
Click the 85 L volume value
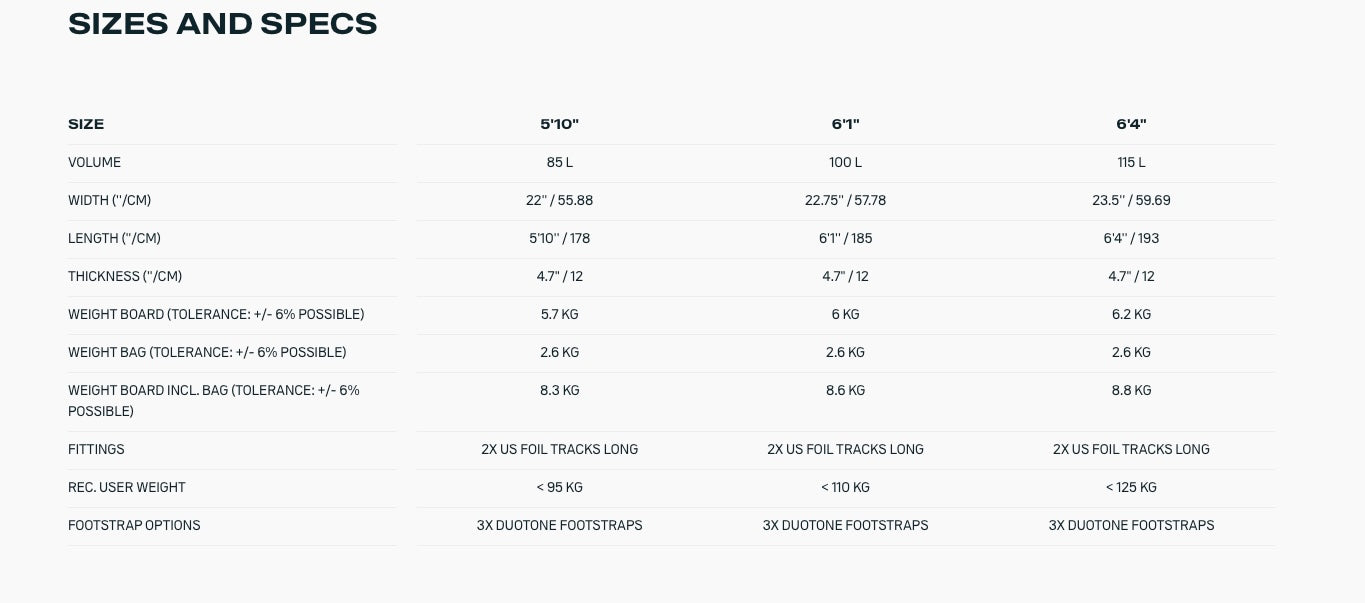[559, 162]
